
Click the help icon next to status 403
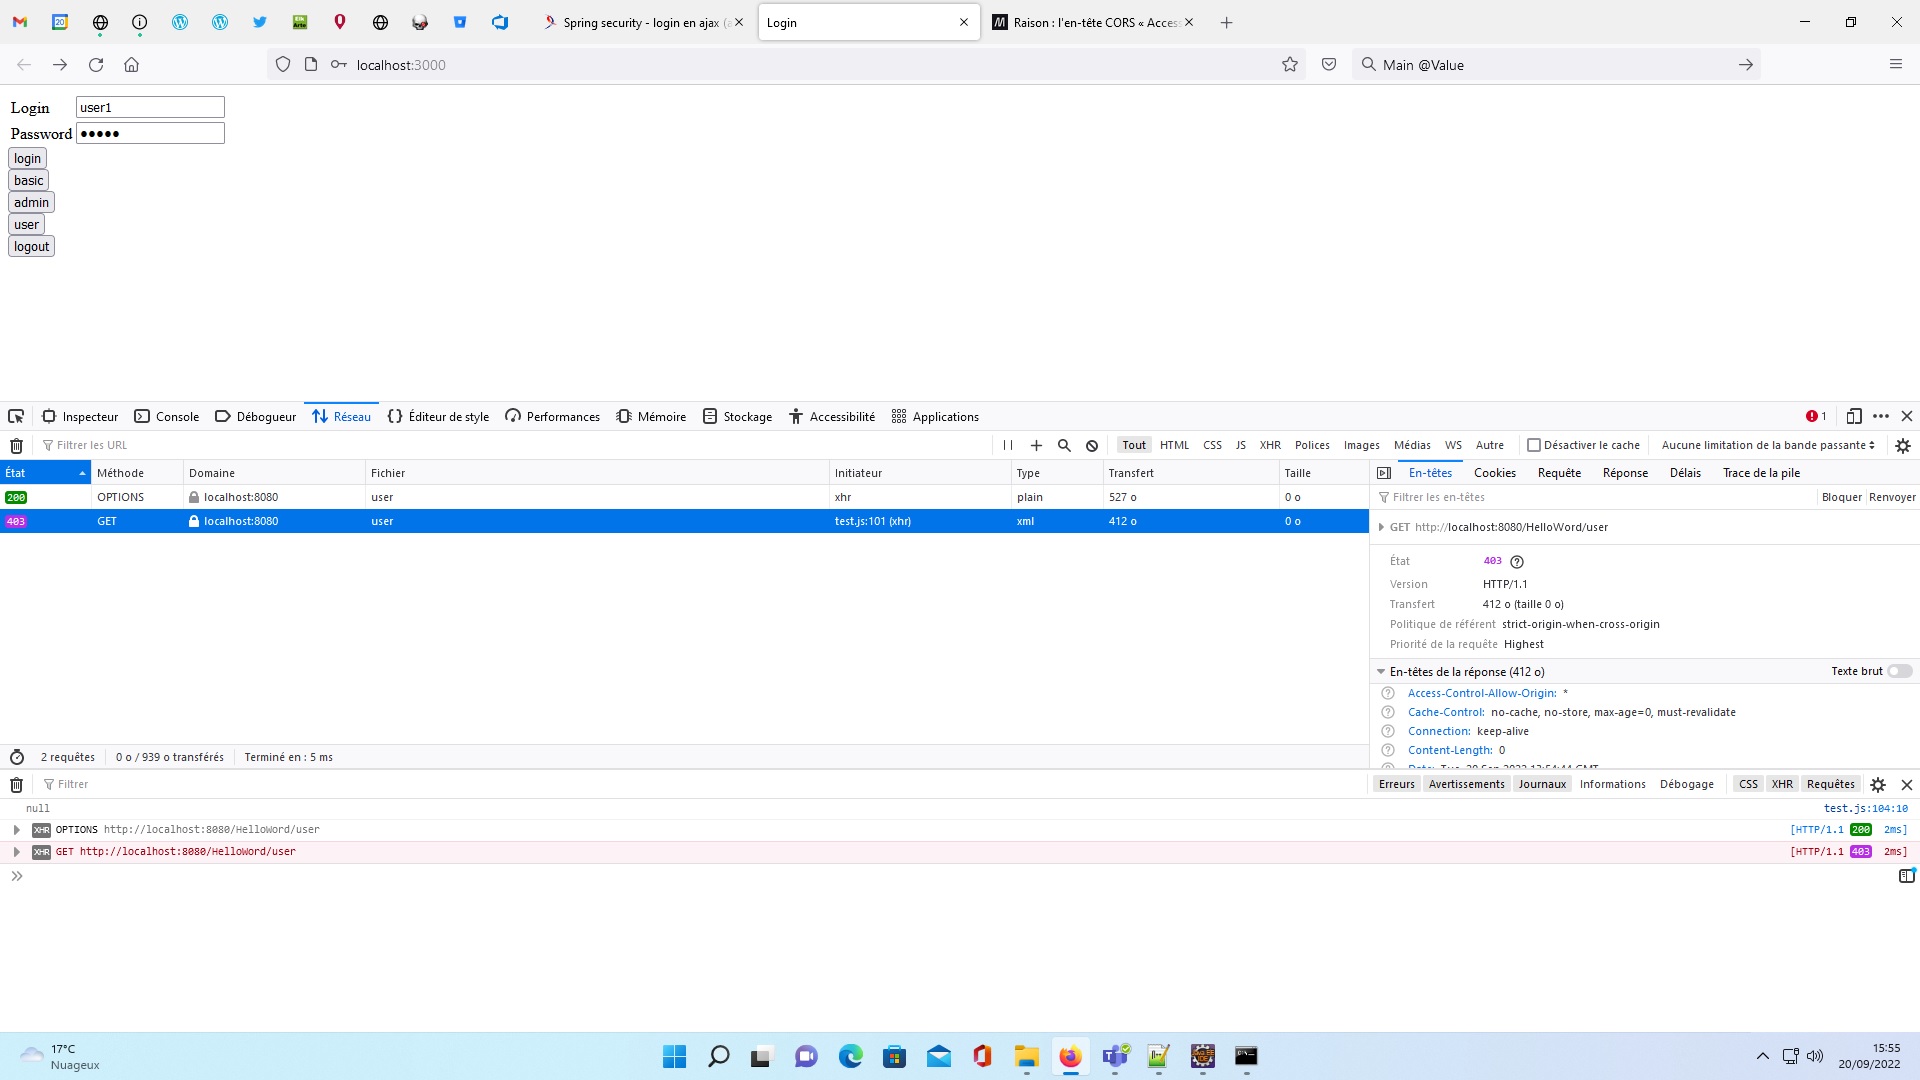coord(1517,562)
